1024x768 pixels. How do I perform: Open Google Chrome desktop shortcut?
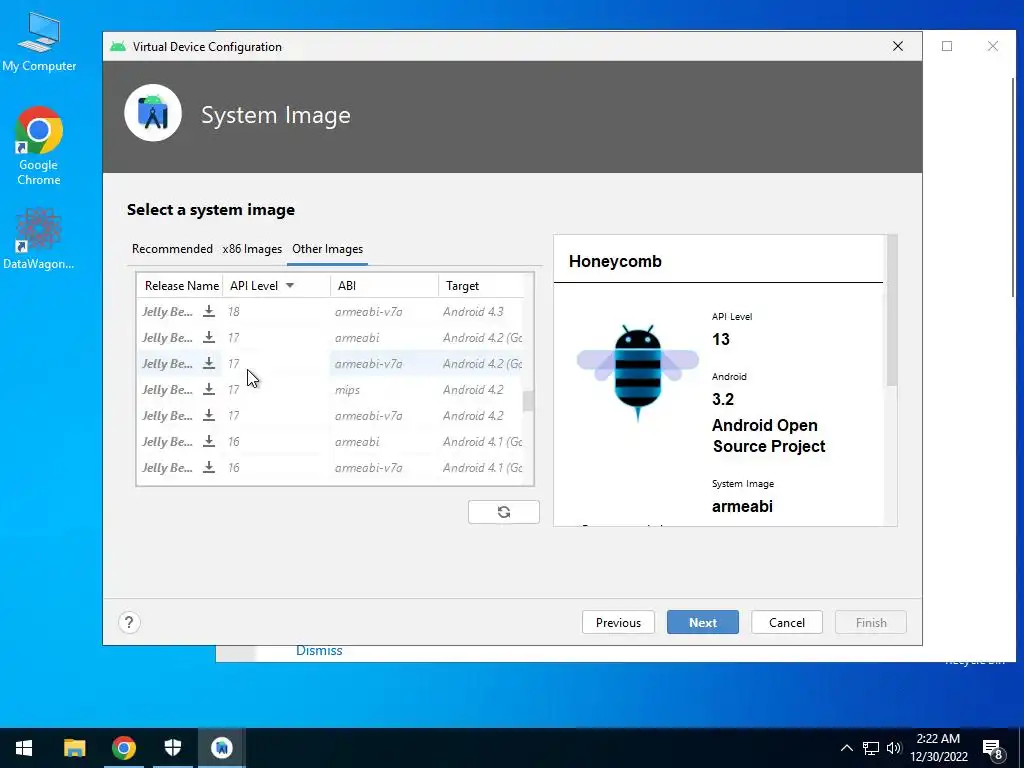point(39,146)
